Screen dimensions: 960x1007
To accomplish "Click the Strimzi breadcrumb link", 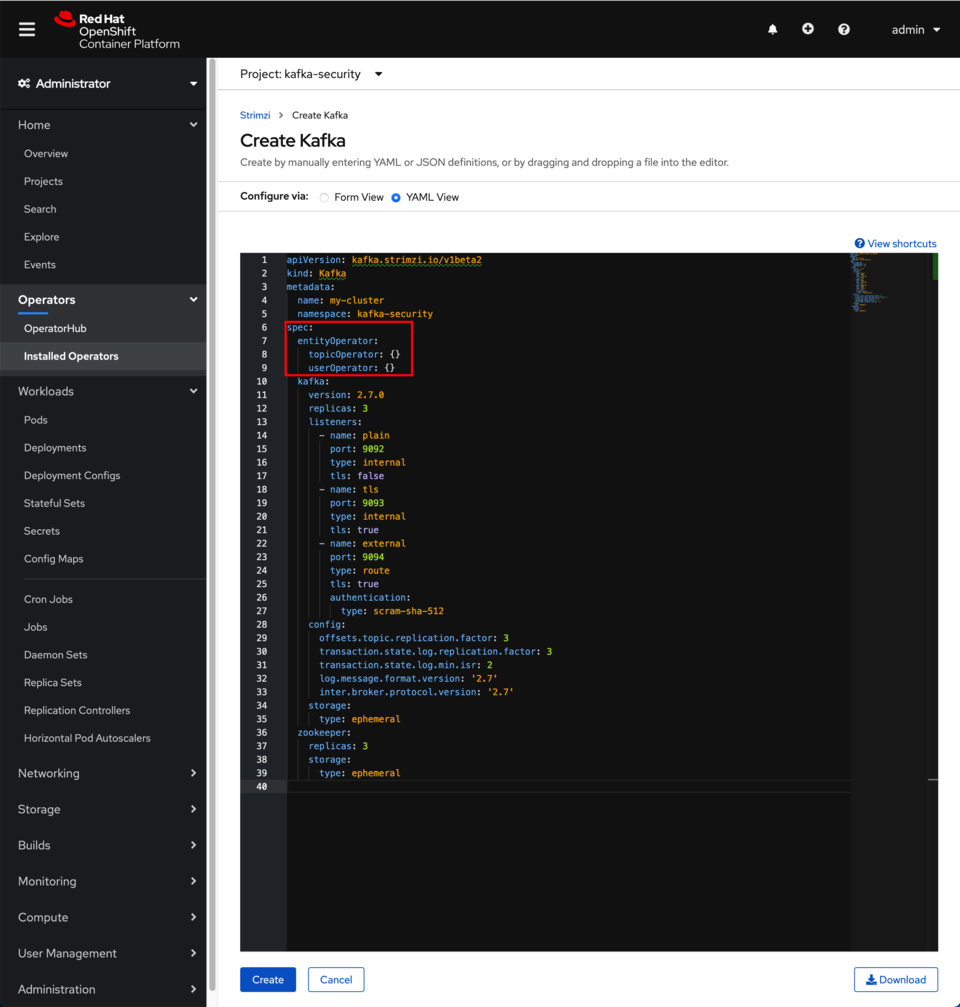I will click(255, 115).
